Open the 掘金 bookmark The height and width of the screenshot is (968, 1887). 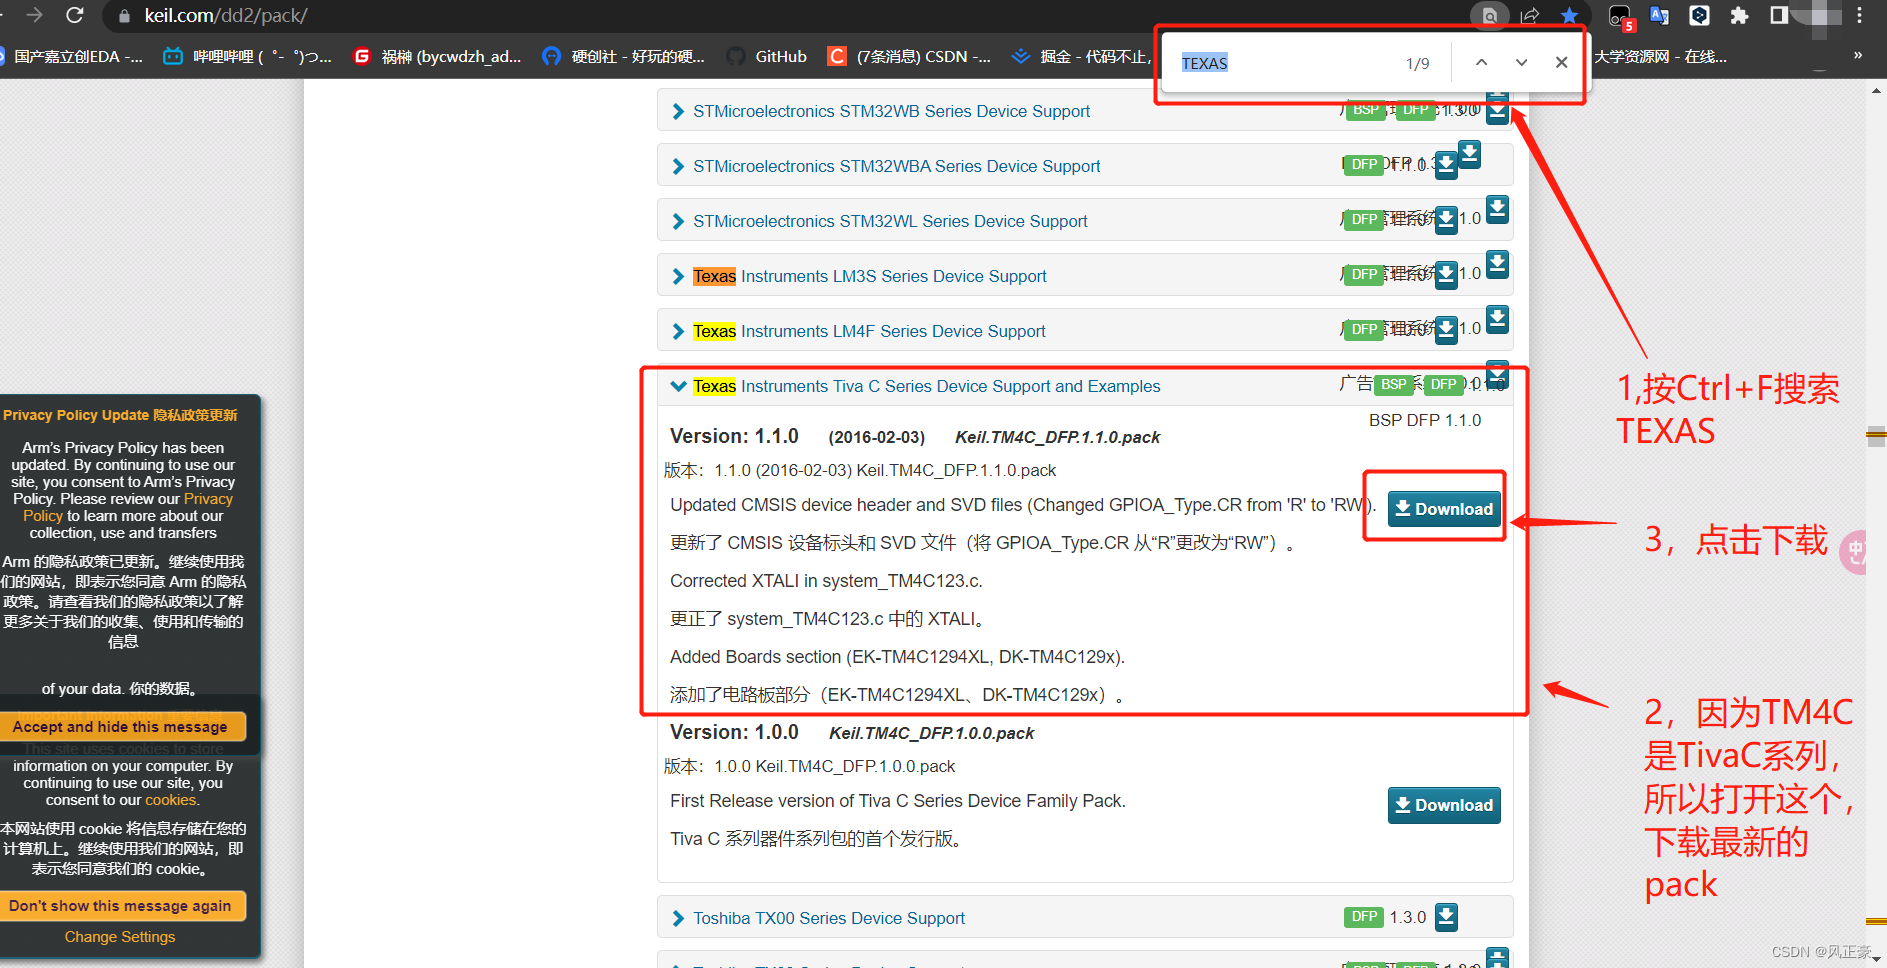coord(1080,56)
